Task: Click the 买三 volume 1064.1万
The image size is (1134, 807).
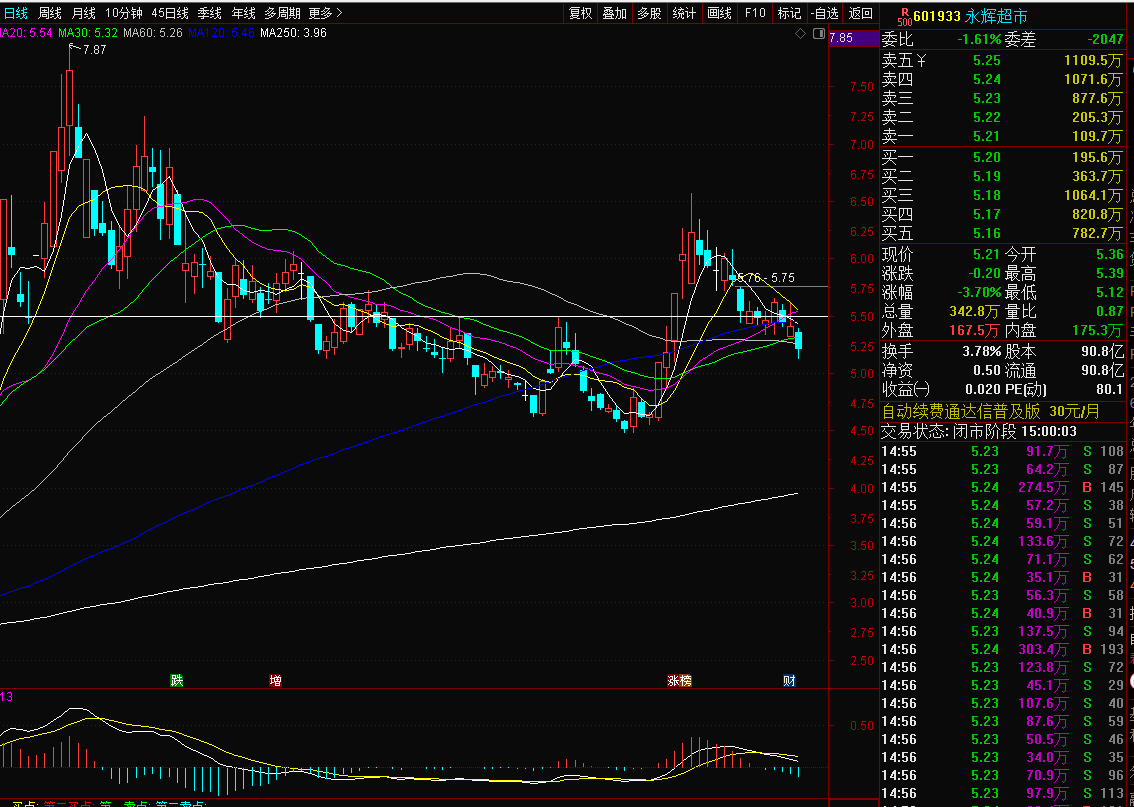Action: click(1093, 196)
